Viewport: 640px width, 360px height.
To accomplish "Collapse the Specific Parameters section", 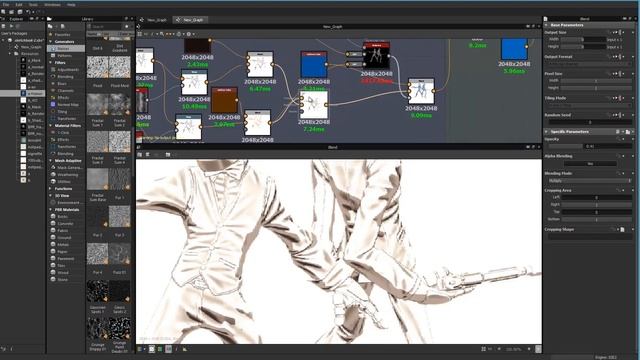I will 546,131.
